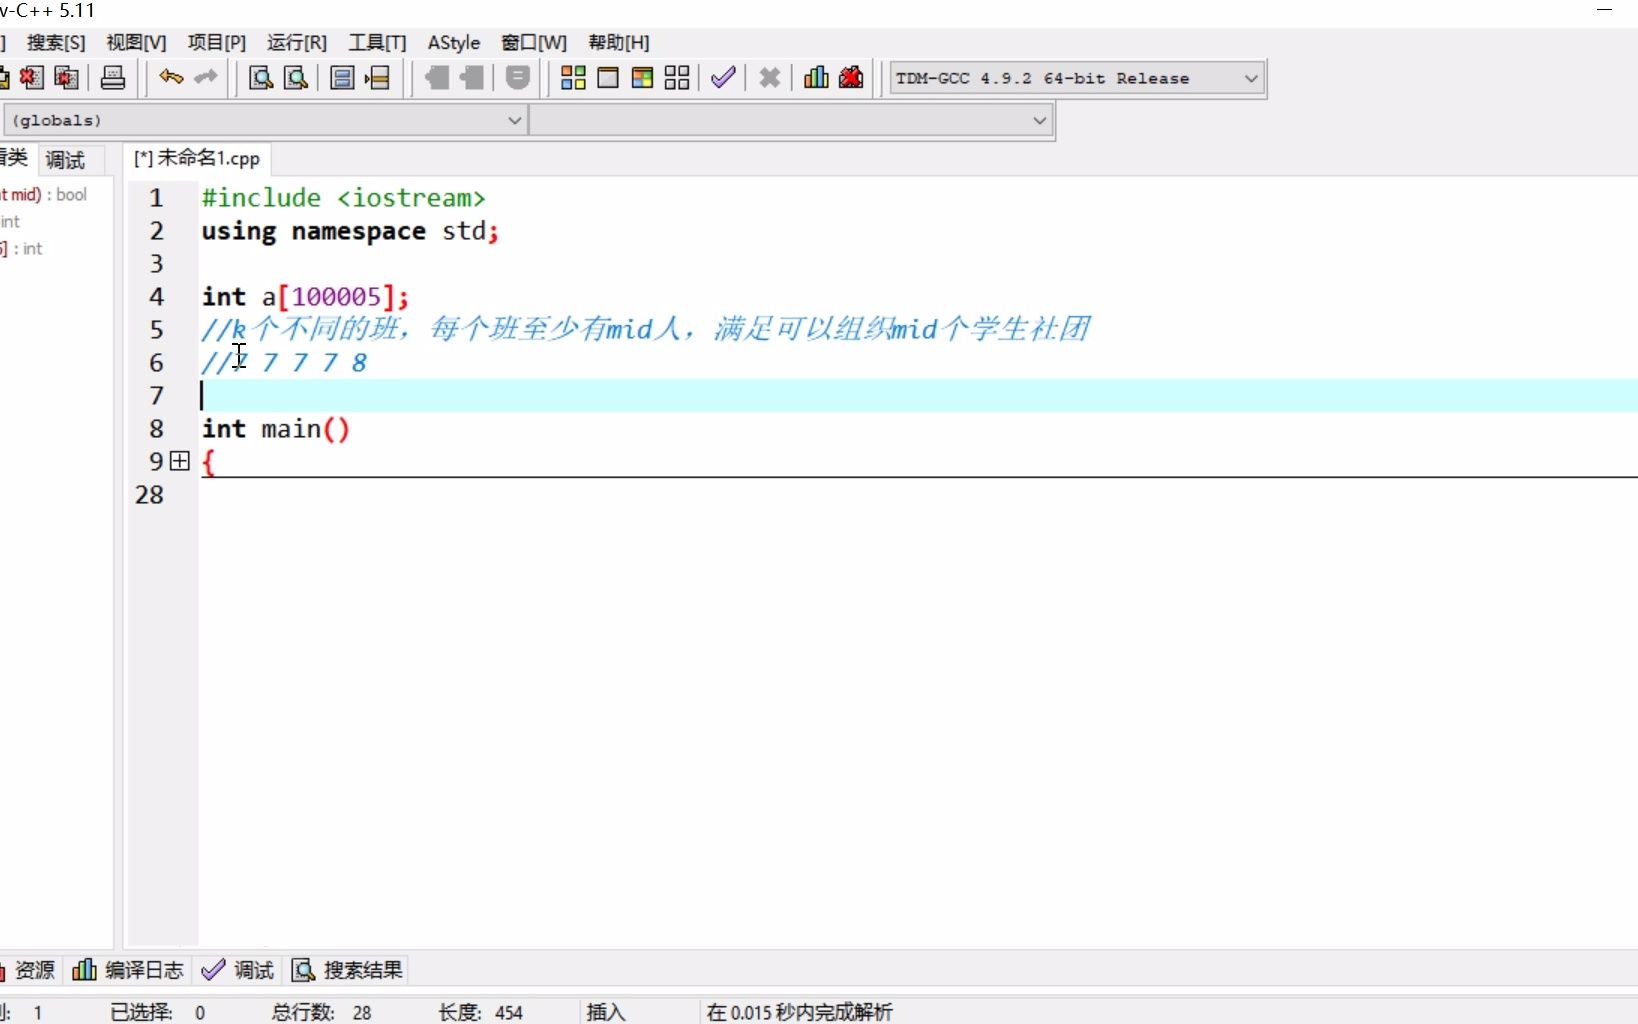
Task: Open the 资源 bottom tab
Action: (x=30, y=970)
